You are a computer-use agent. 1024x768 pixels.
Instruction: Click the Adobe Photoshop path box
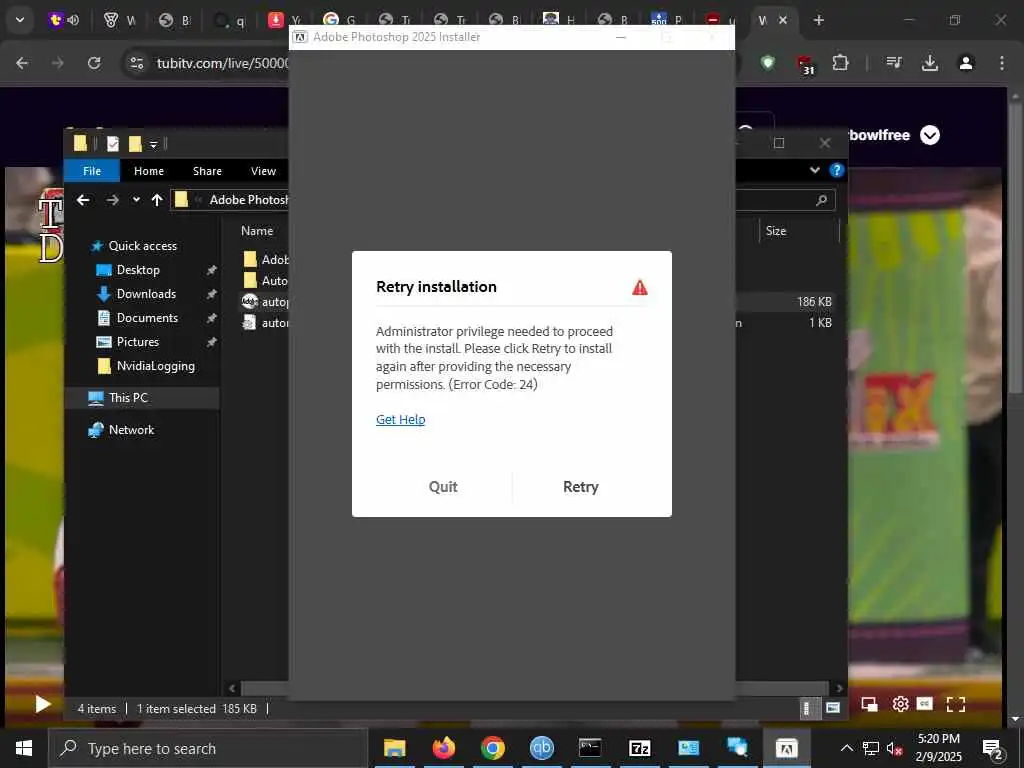pos(230,200)
